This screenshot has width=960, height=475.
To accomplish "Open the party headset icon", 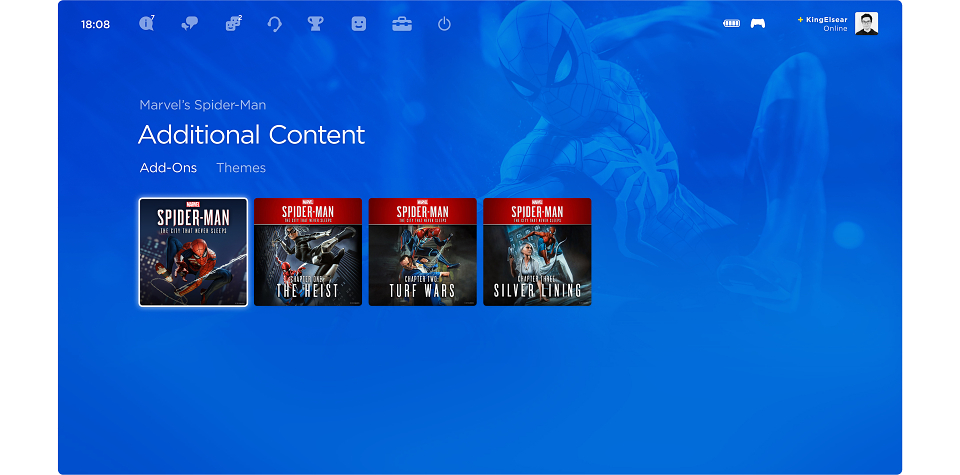I will coord(275,24).
